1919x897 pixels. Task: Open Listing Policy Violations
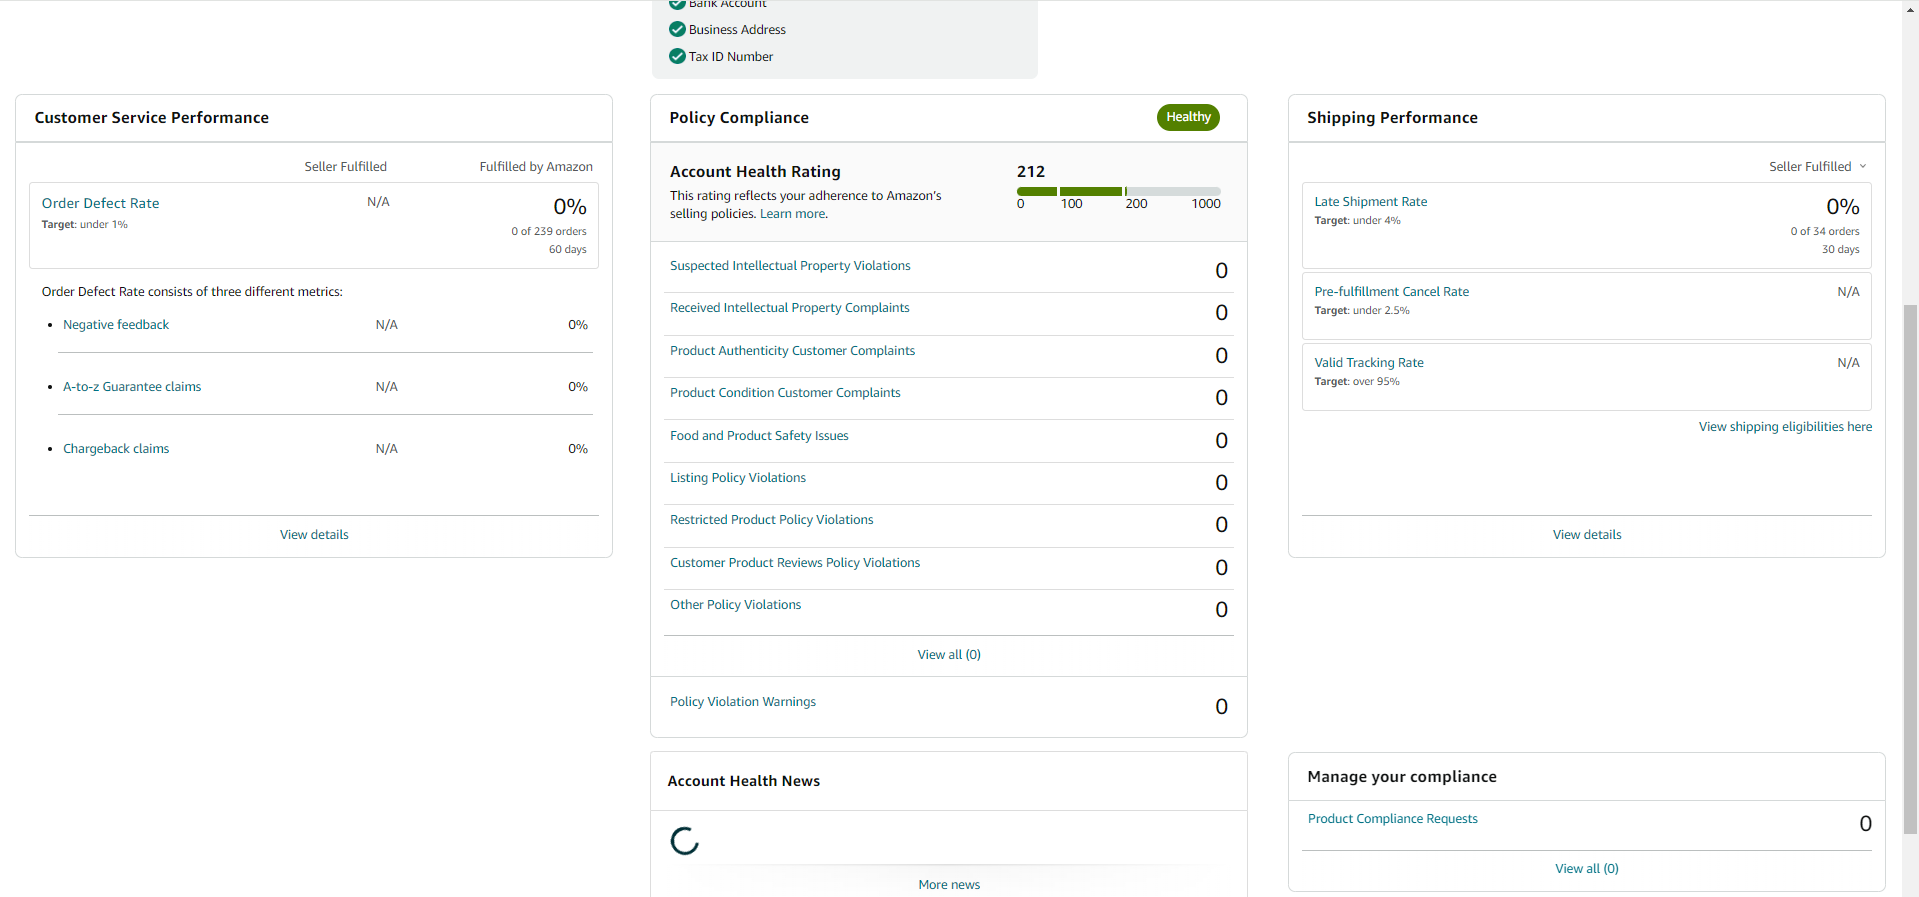[737, 478]
